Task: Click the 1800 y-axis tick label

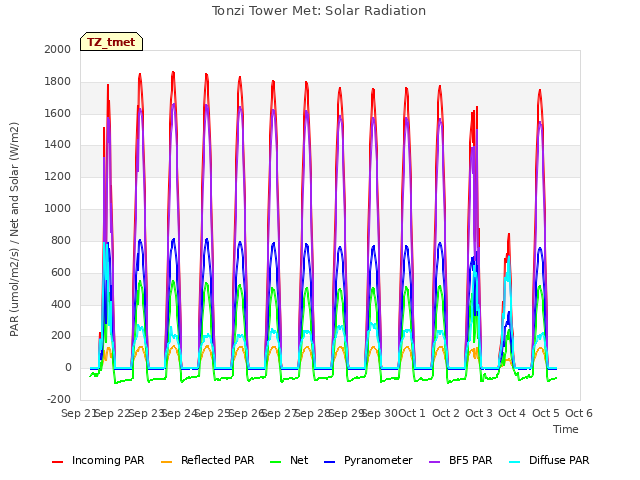Action: pyautogui.click(x=58, y=81)
